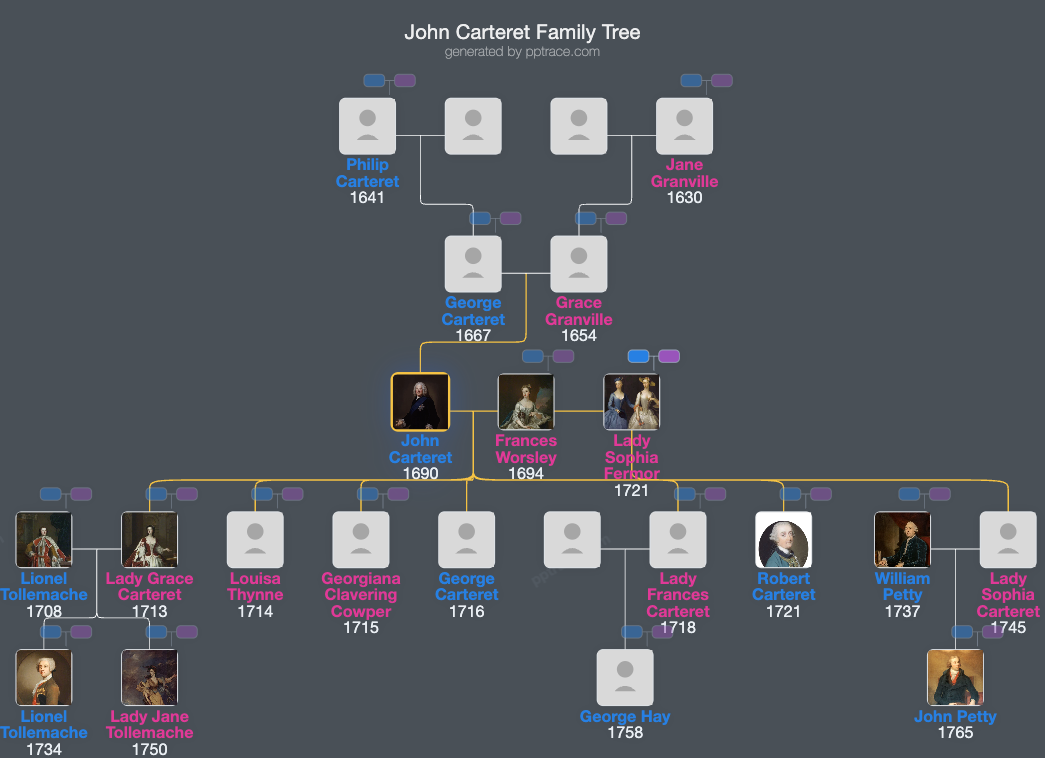Select George Carteret 1667's avatar icon

pyautogui.click(x=472, y=262)
